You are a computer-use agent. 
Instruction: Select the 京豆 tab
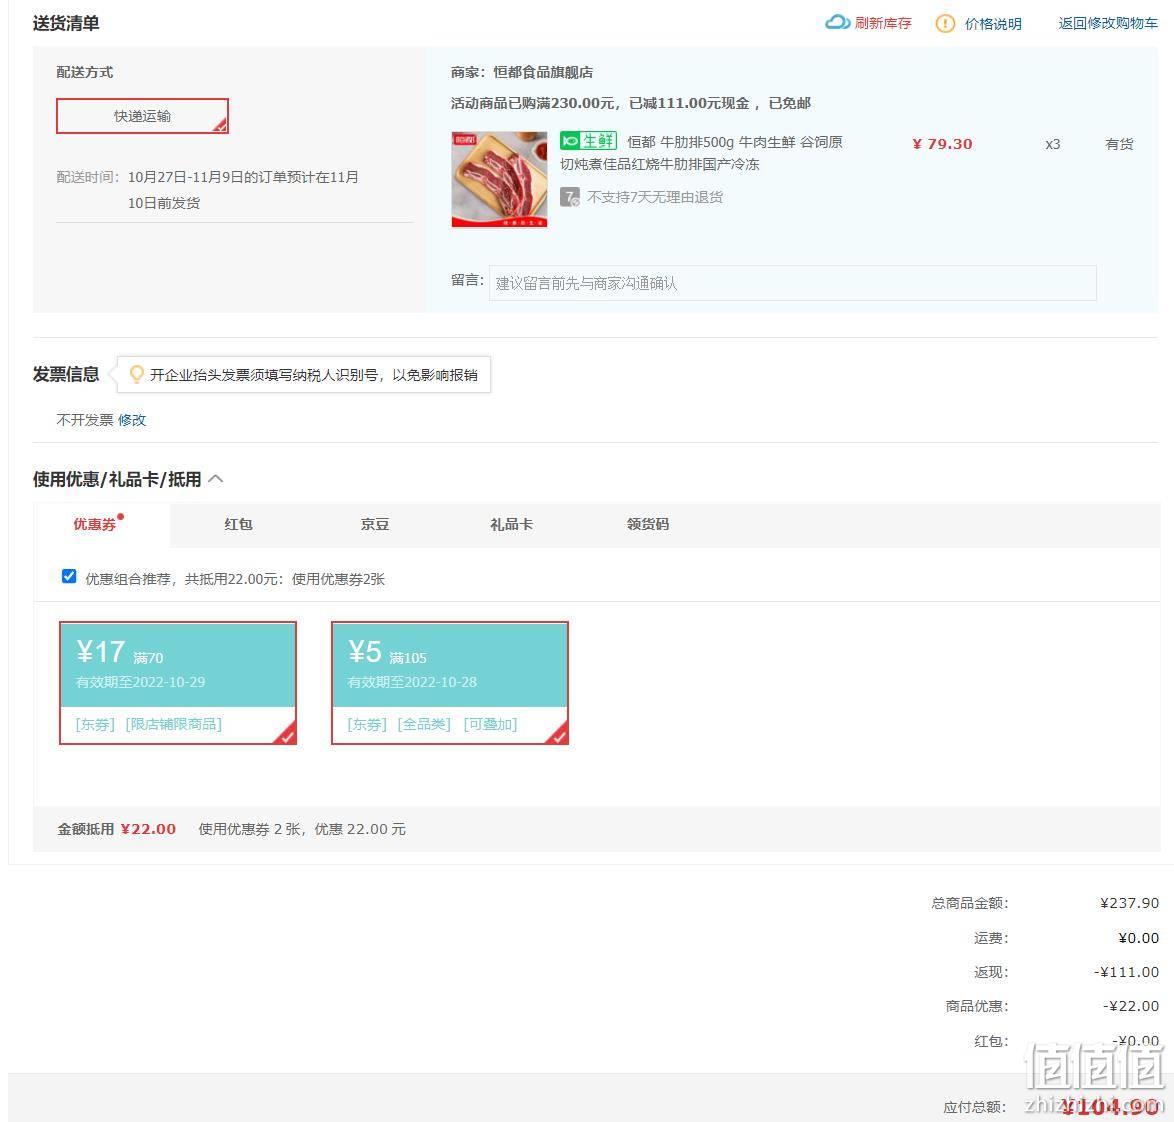[374, 524]
